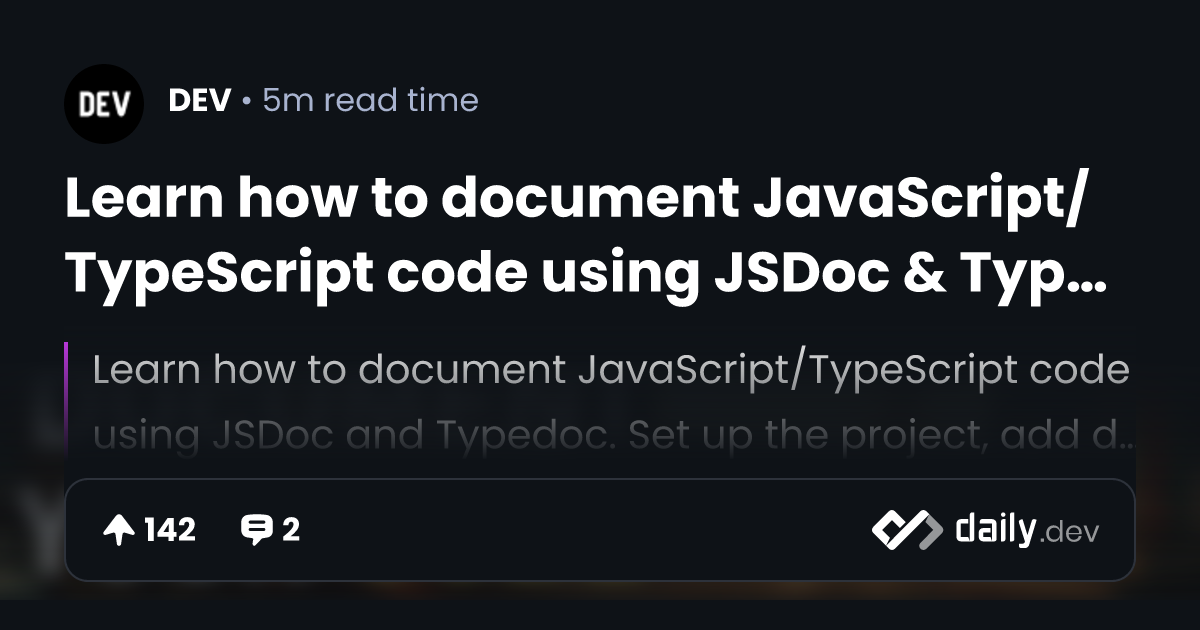Select the 142 upvote count
Screen dimensions: 1200x630
point(170,530)
